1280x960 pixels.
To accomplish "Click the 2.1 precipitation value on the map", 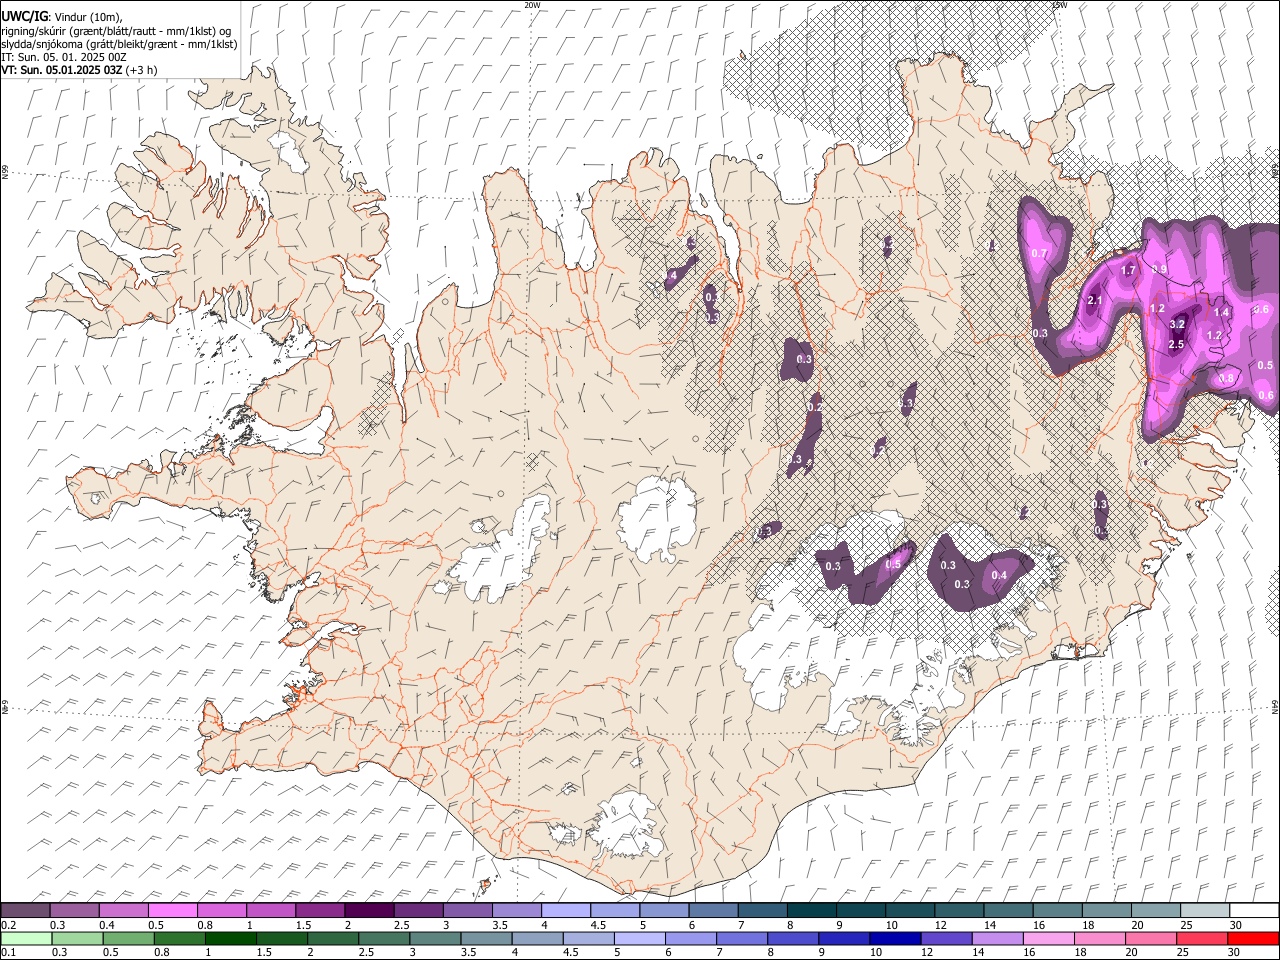I will click(x=1094, y=301).
